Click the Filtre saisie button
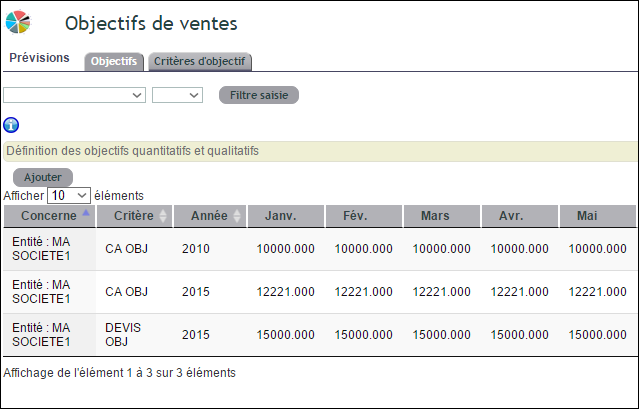This screenshot has width=639, height=409. tap(259, 95)
